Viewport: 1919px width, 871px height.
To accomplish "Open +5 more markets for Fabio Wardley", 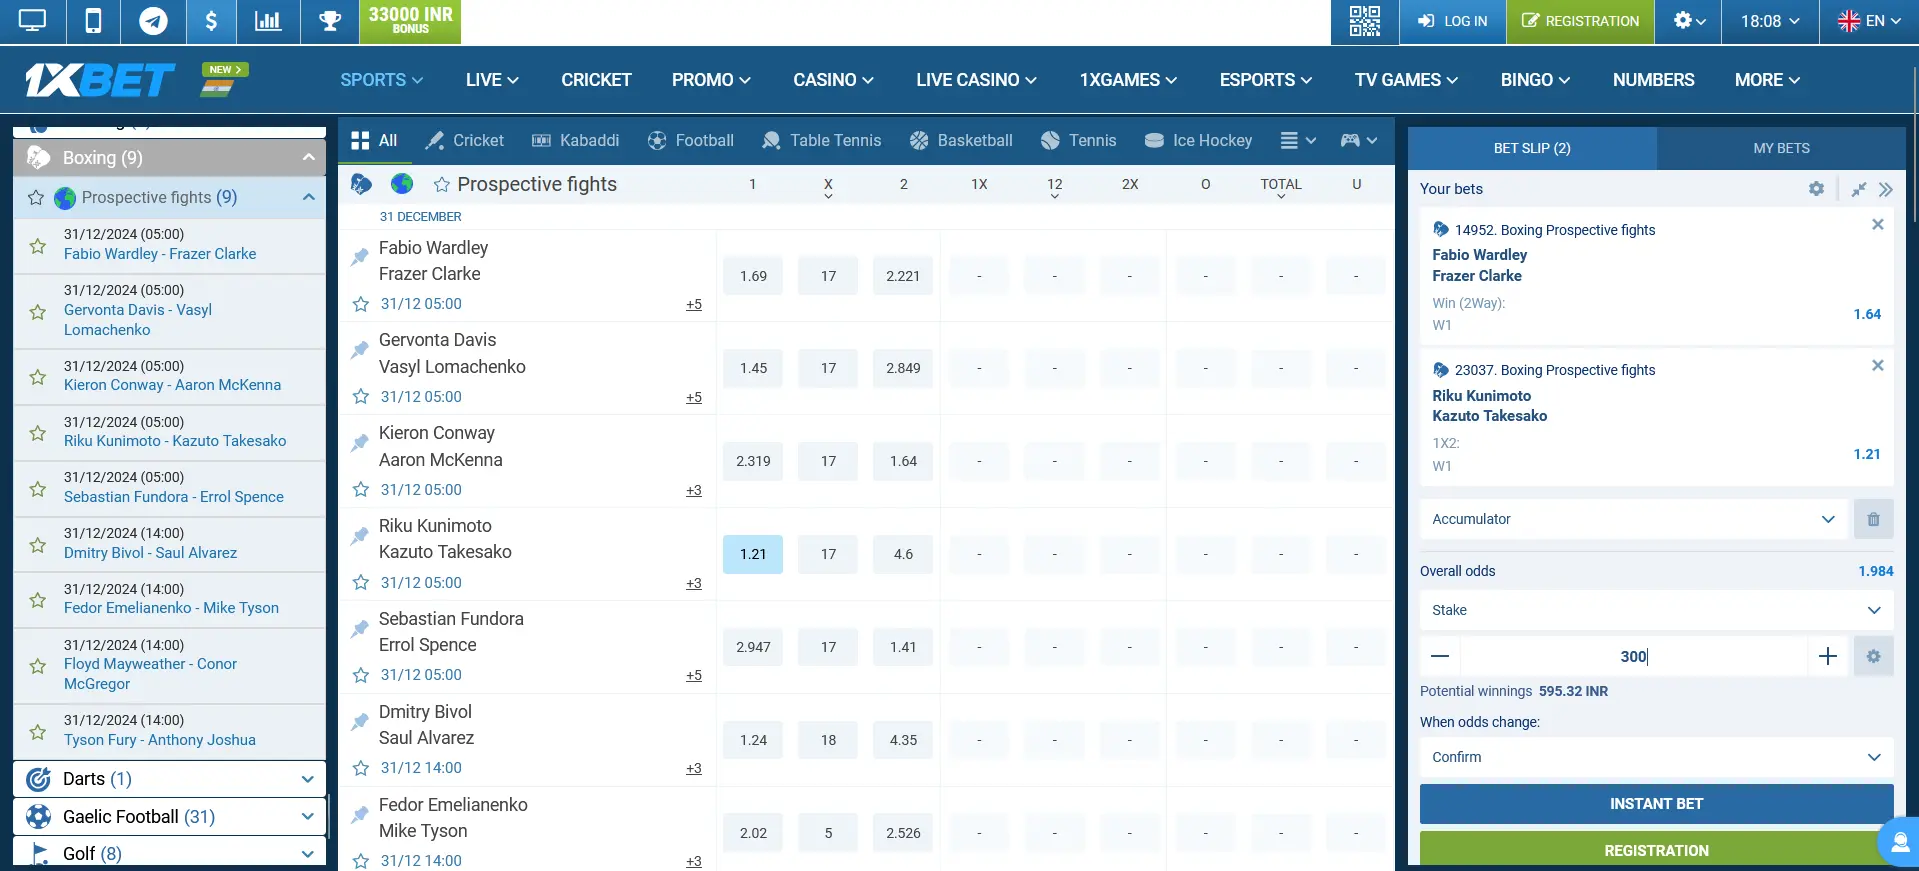I will pos(694,305).
